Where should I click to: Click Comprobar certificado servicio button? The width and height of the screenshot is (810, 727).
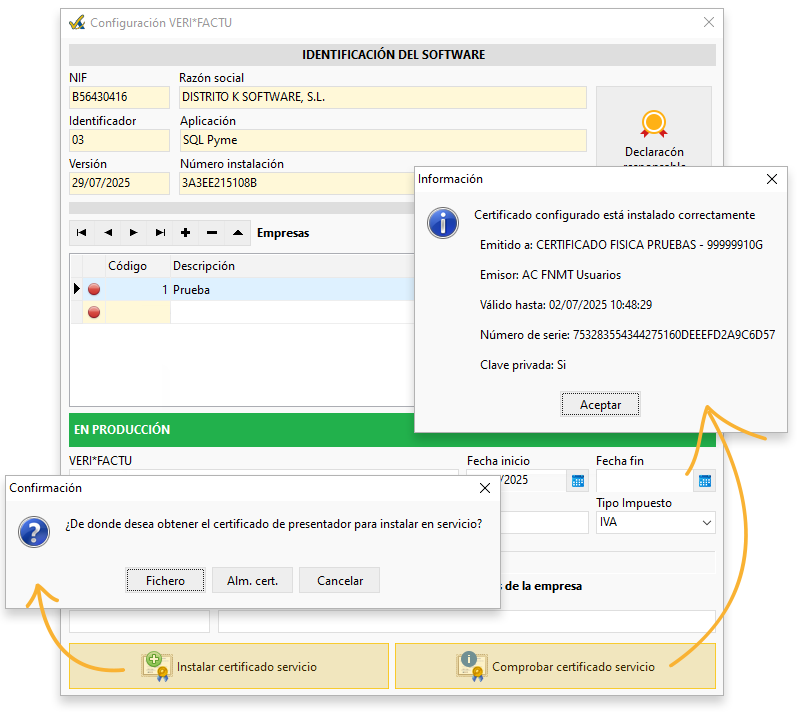click(555, 666)
